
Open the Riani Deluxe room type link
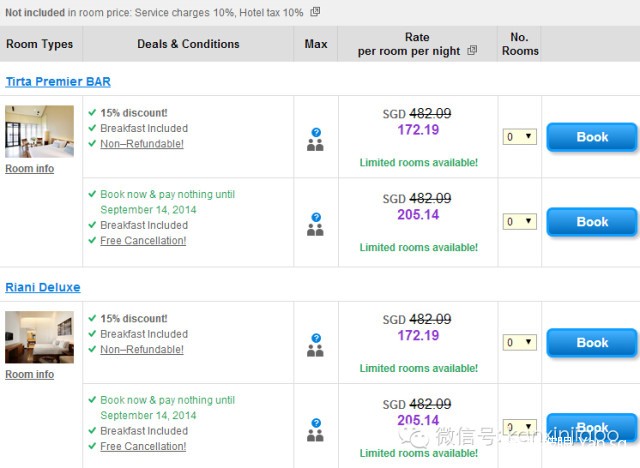pyautogui.click(x=43, y=287)
